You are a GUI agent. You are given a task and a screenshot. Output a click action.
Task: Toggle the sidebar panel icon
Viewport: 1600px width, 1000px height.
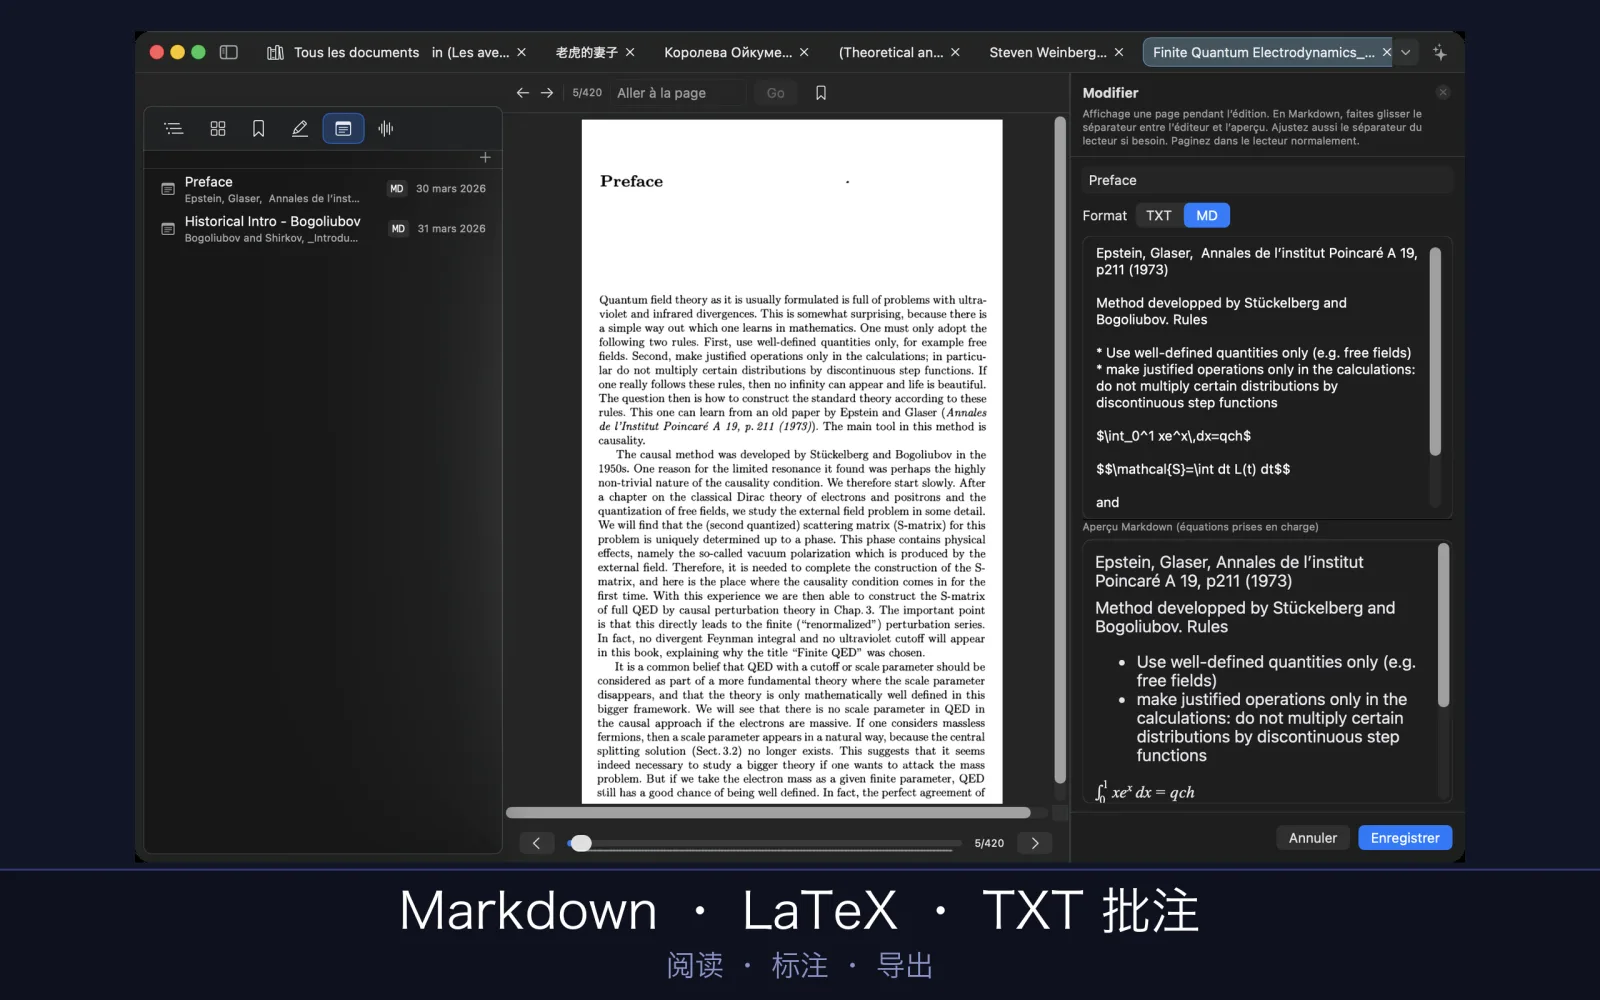(x=228, y=52)
